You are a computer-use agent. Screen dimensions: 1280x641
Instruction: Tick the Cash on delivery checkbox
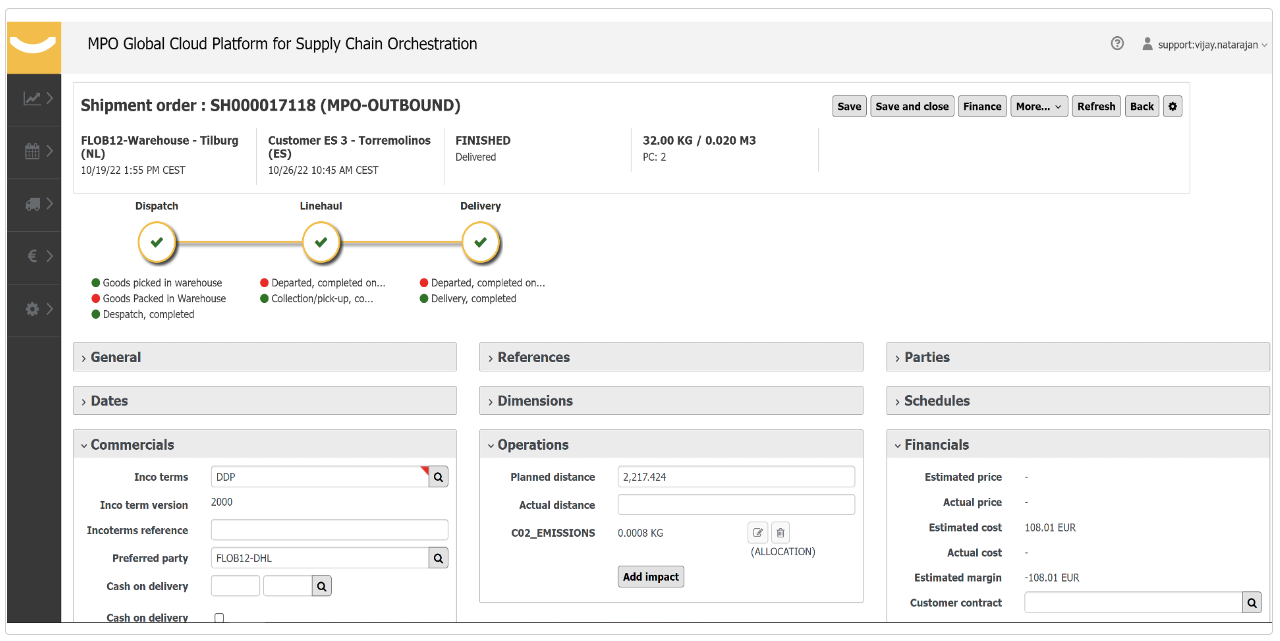[220, 618]
